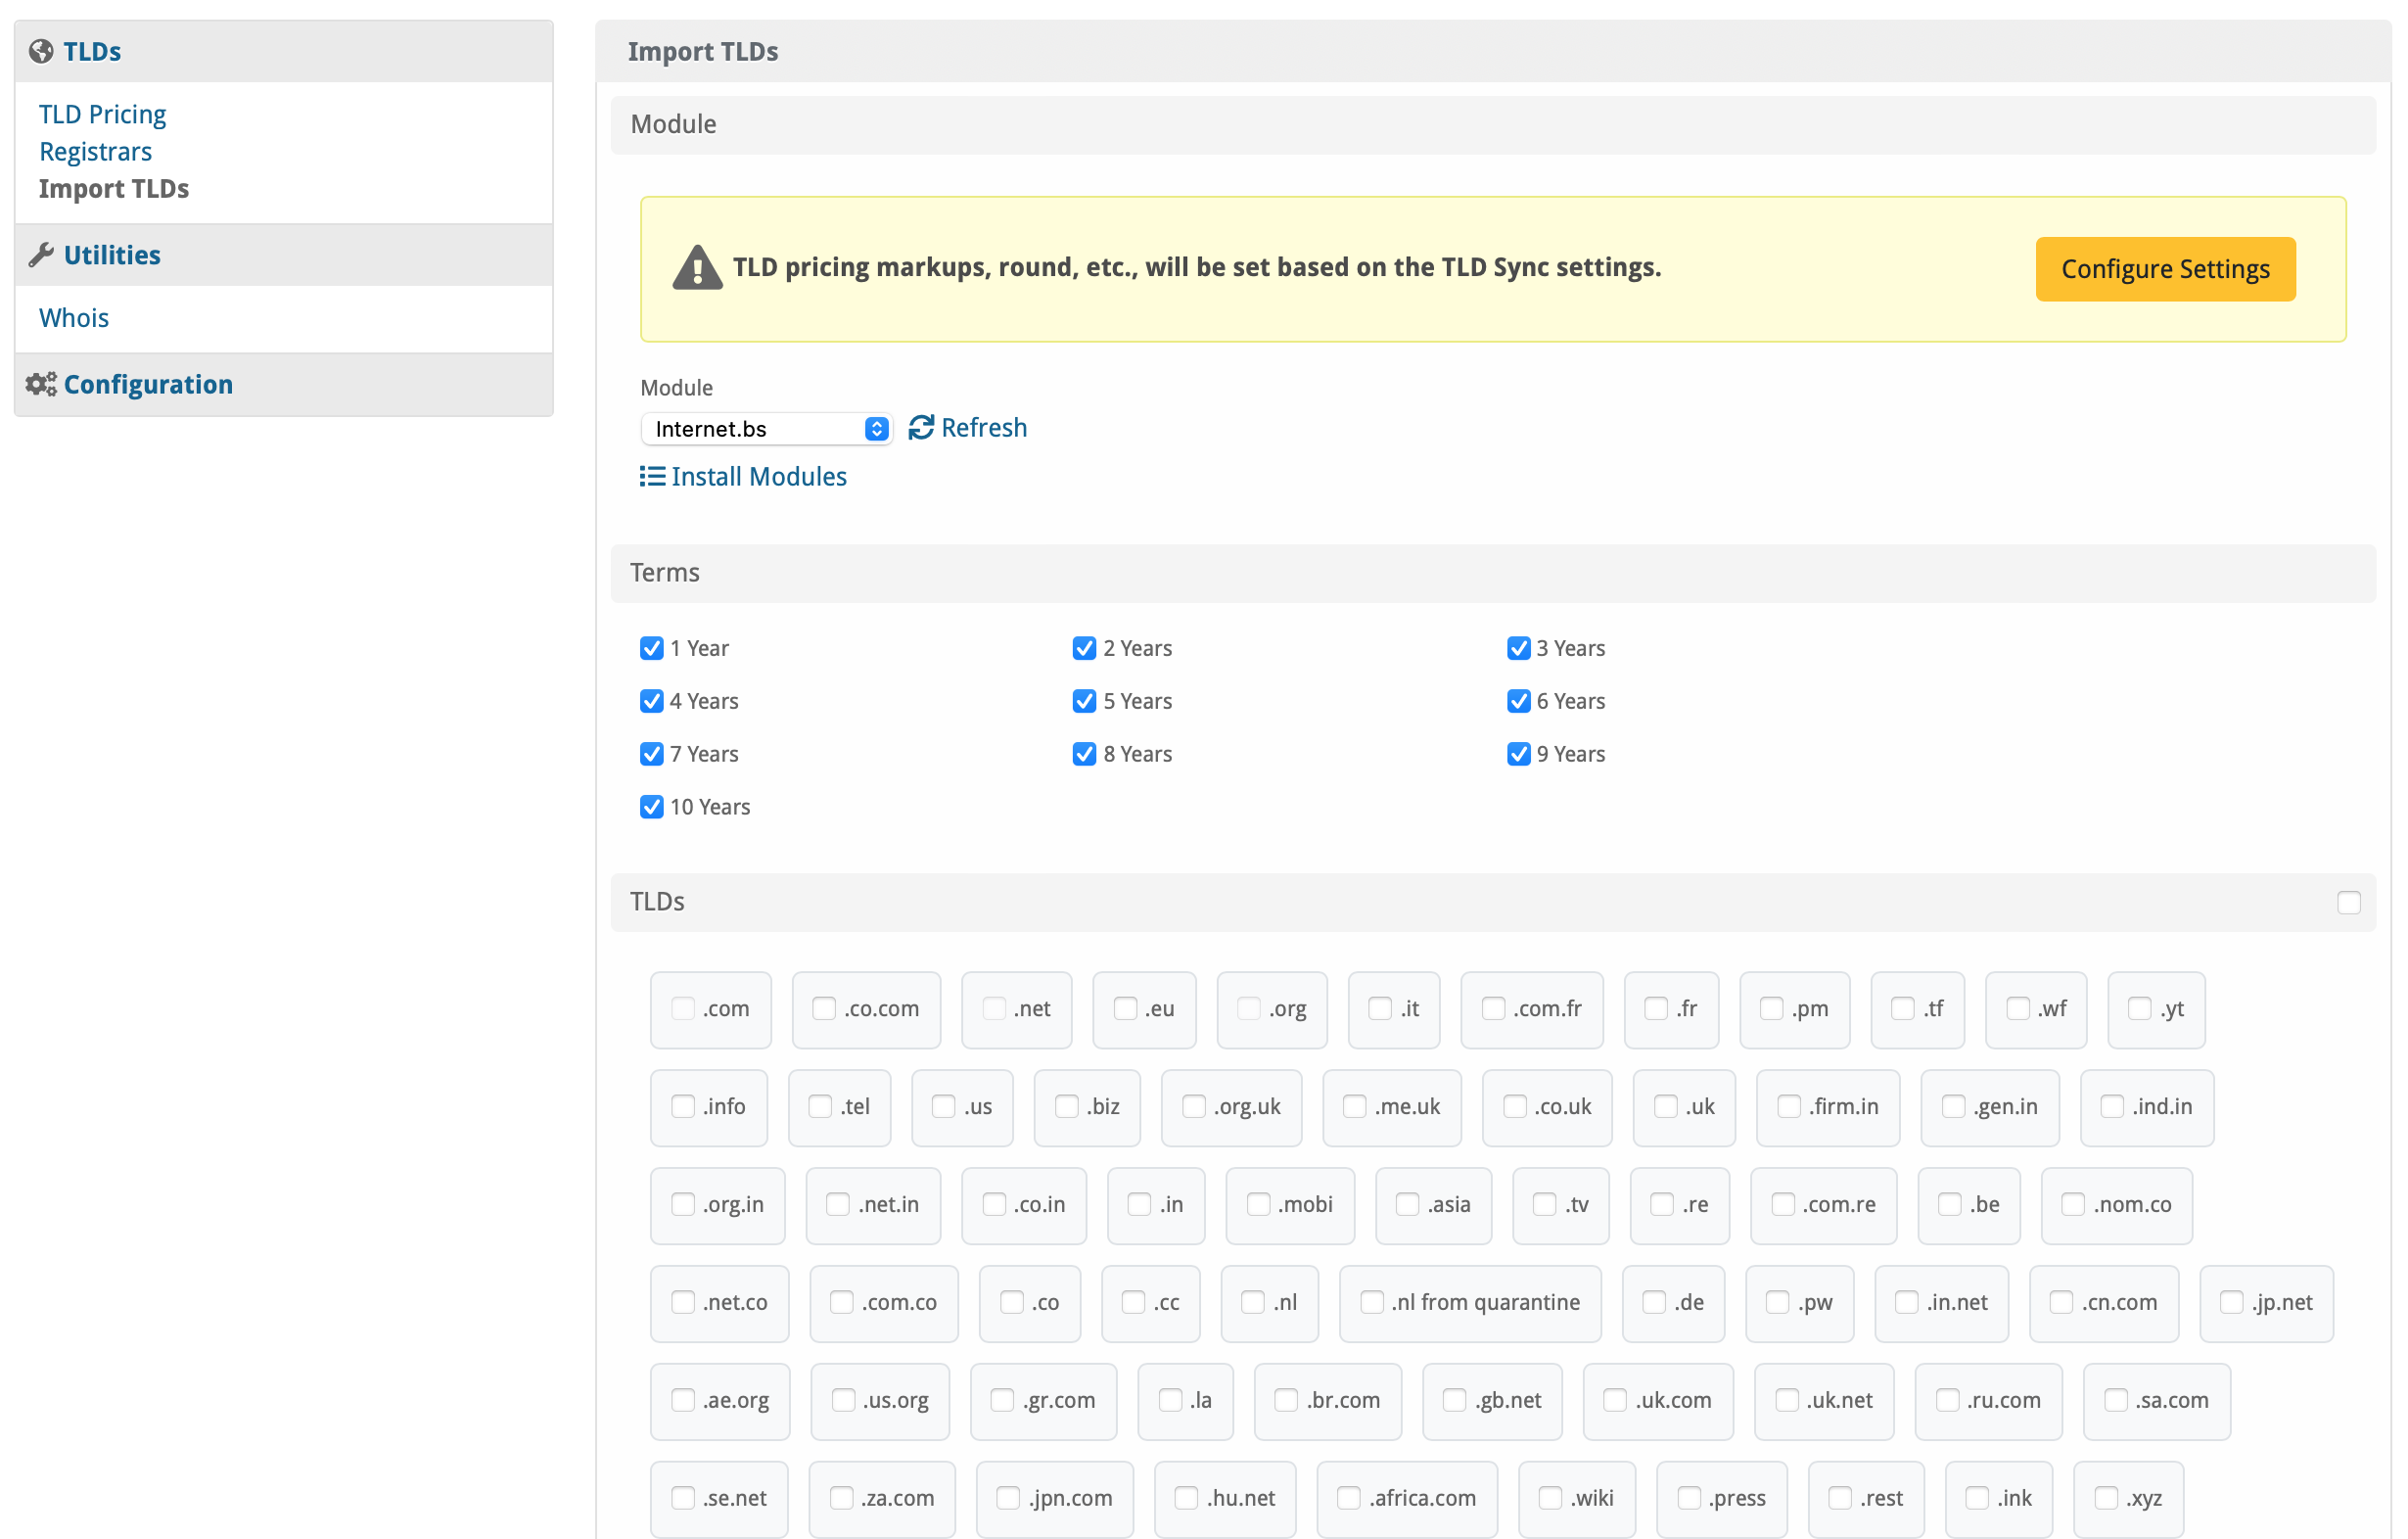Check the .com TLD checkbox

click(683, 1008)
